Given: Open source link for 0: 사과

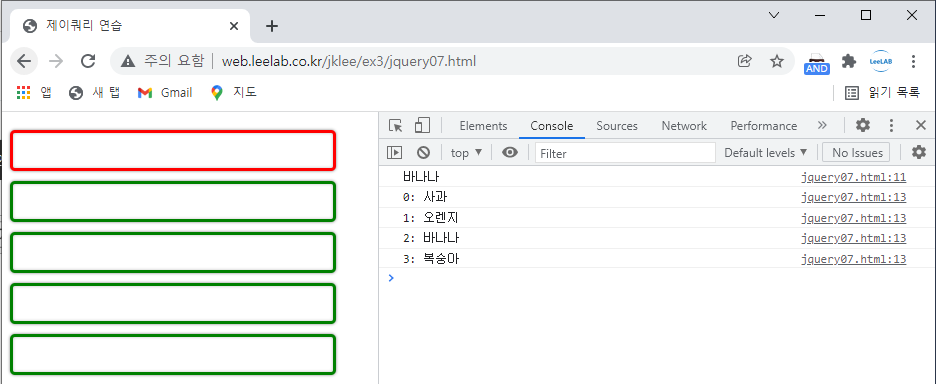Looking at the screenshot, I should pos(854,197).
